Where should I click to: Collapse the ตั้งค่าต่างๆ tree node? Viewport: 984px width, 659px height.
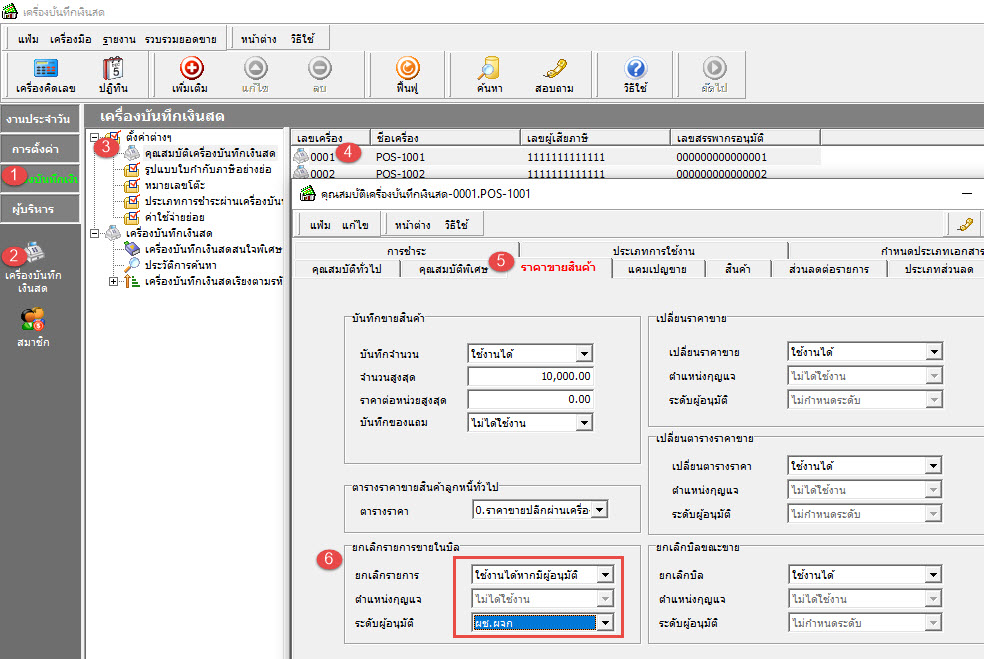(95, 137)
